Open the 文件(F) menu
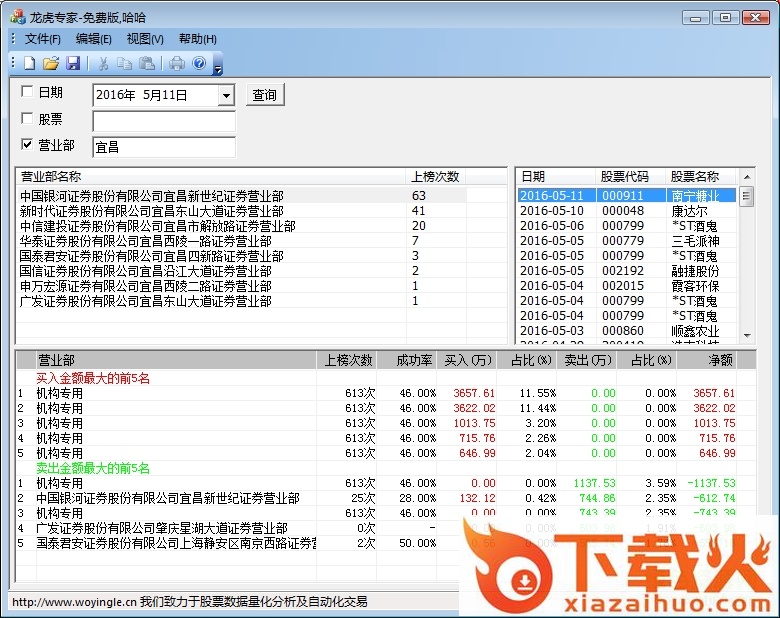Viewport: 780px width, 618px height. [x=43, y=39]
